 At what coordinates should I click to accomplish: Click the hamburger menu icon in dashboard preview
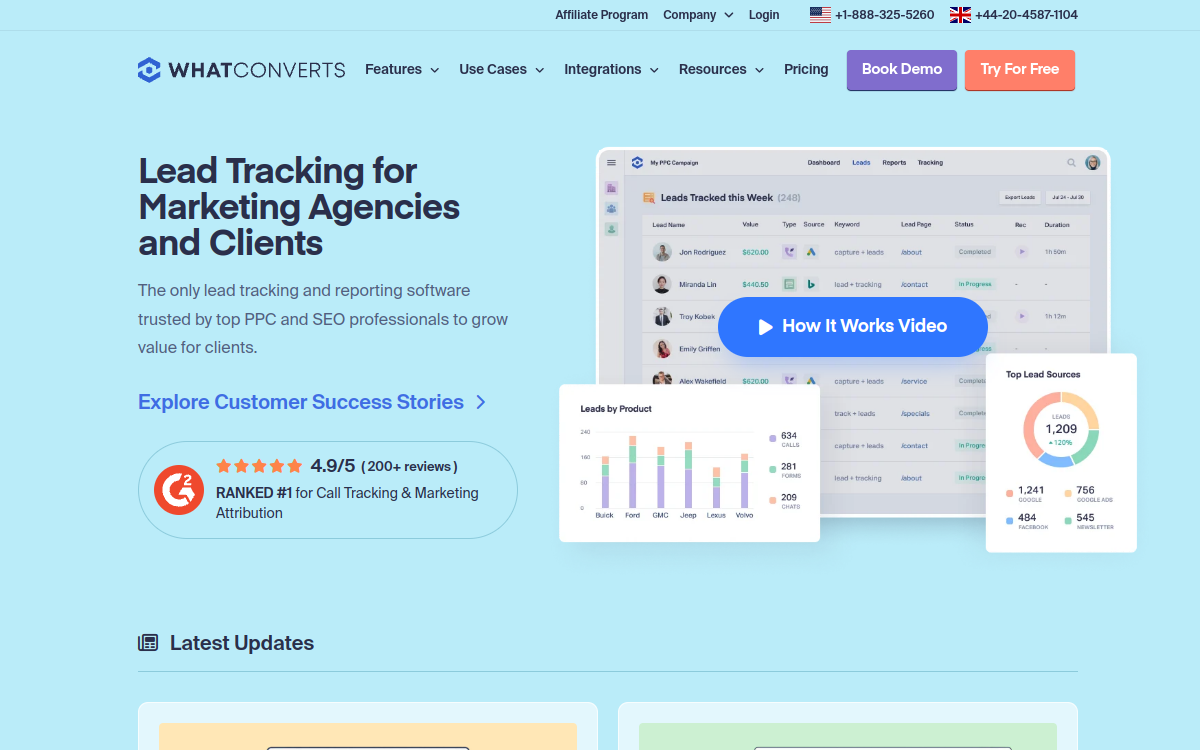tap(612, 163)
